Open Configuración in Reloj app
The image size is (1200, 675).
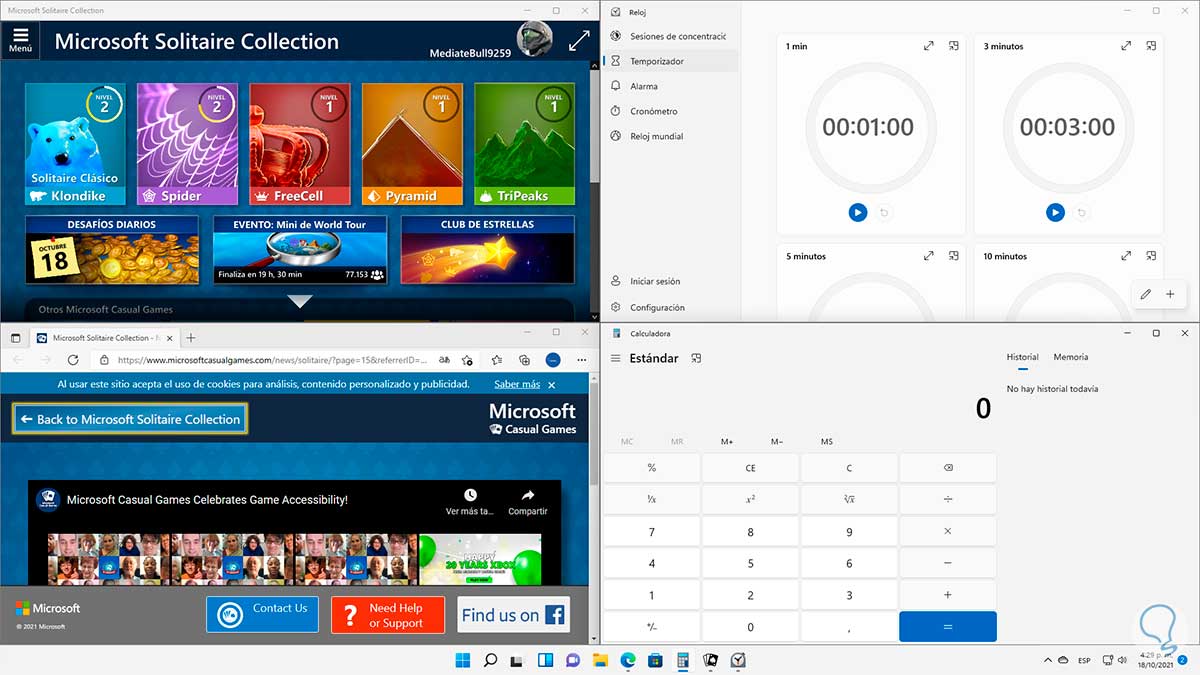point(672,307)
